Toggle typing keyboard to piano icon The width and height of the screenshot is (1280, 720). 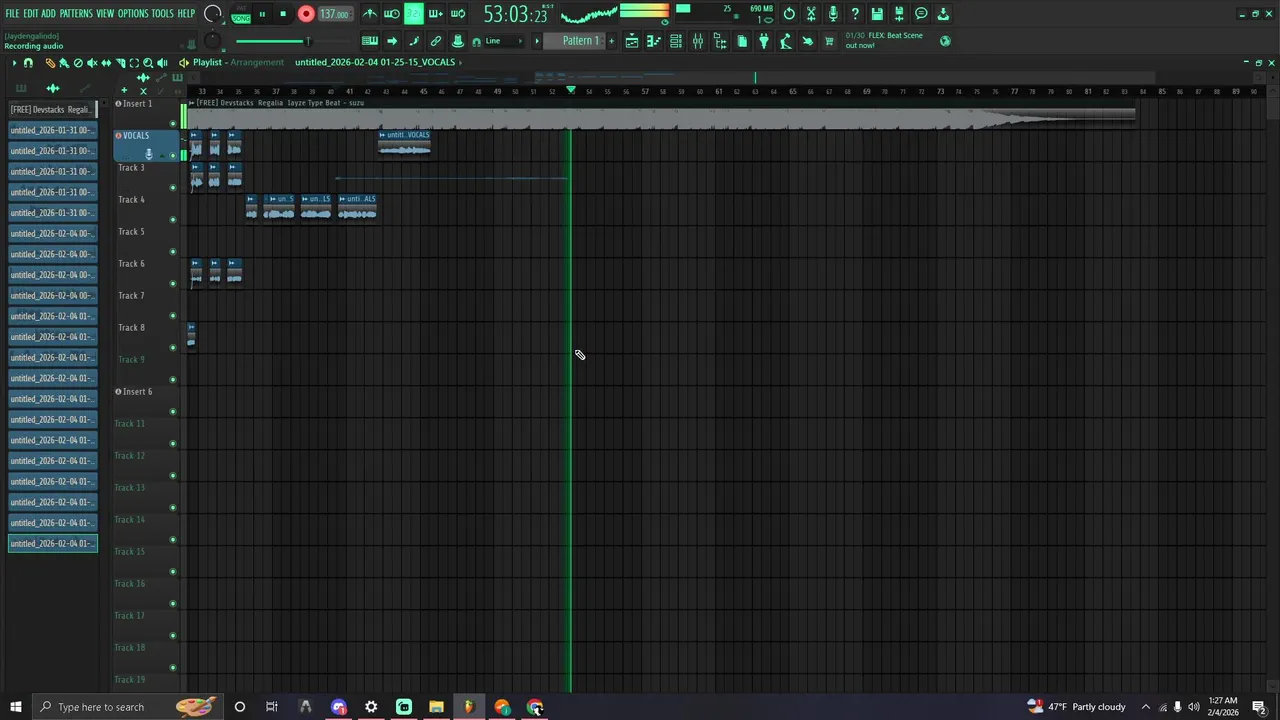coord(370,41)
